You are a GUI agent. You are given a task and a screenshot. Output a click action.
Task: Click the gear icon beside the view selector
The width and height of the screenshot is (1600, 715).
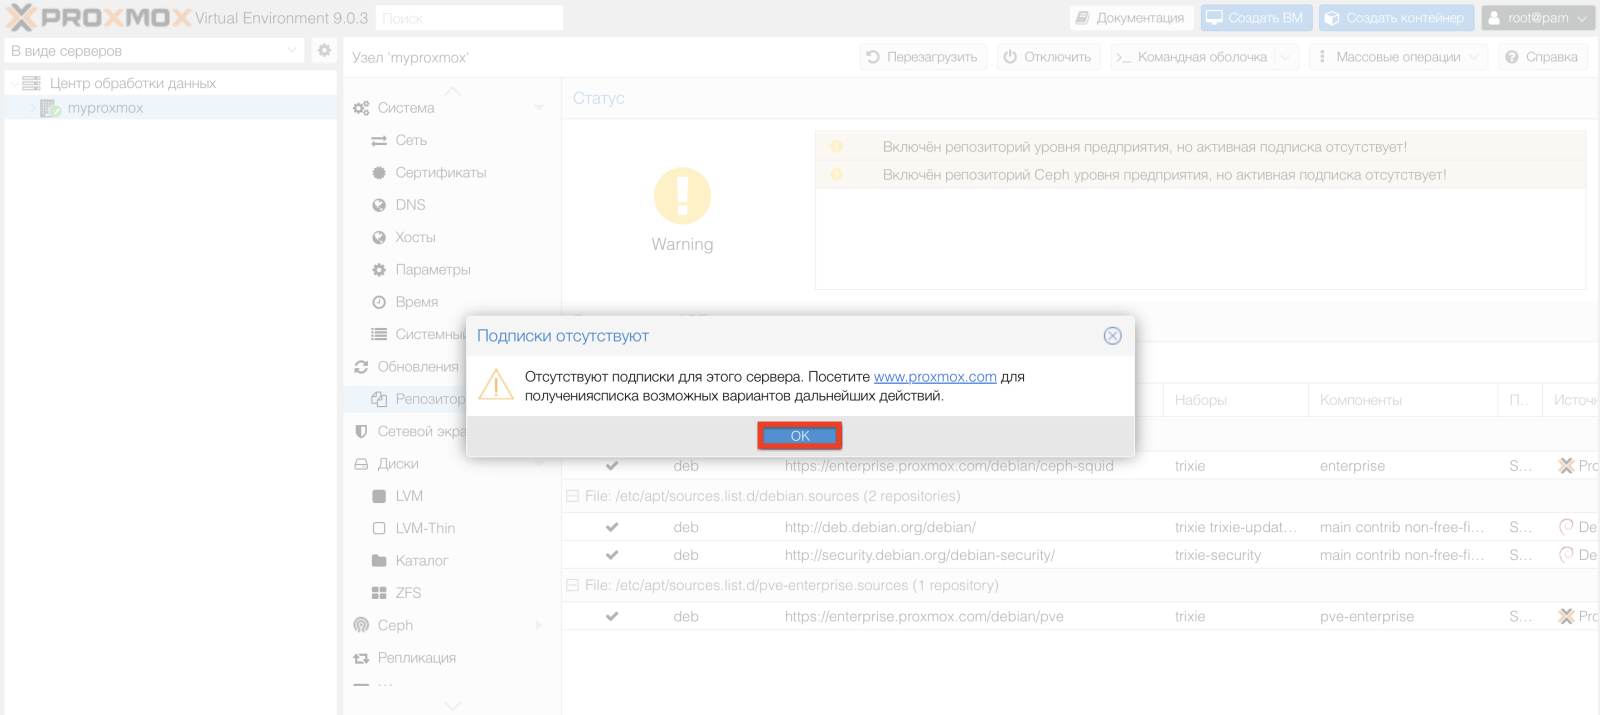click(x=324, y=50)
